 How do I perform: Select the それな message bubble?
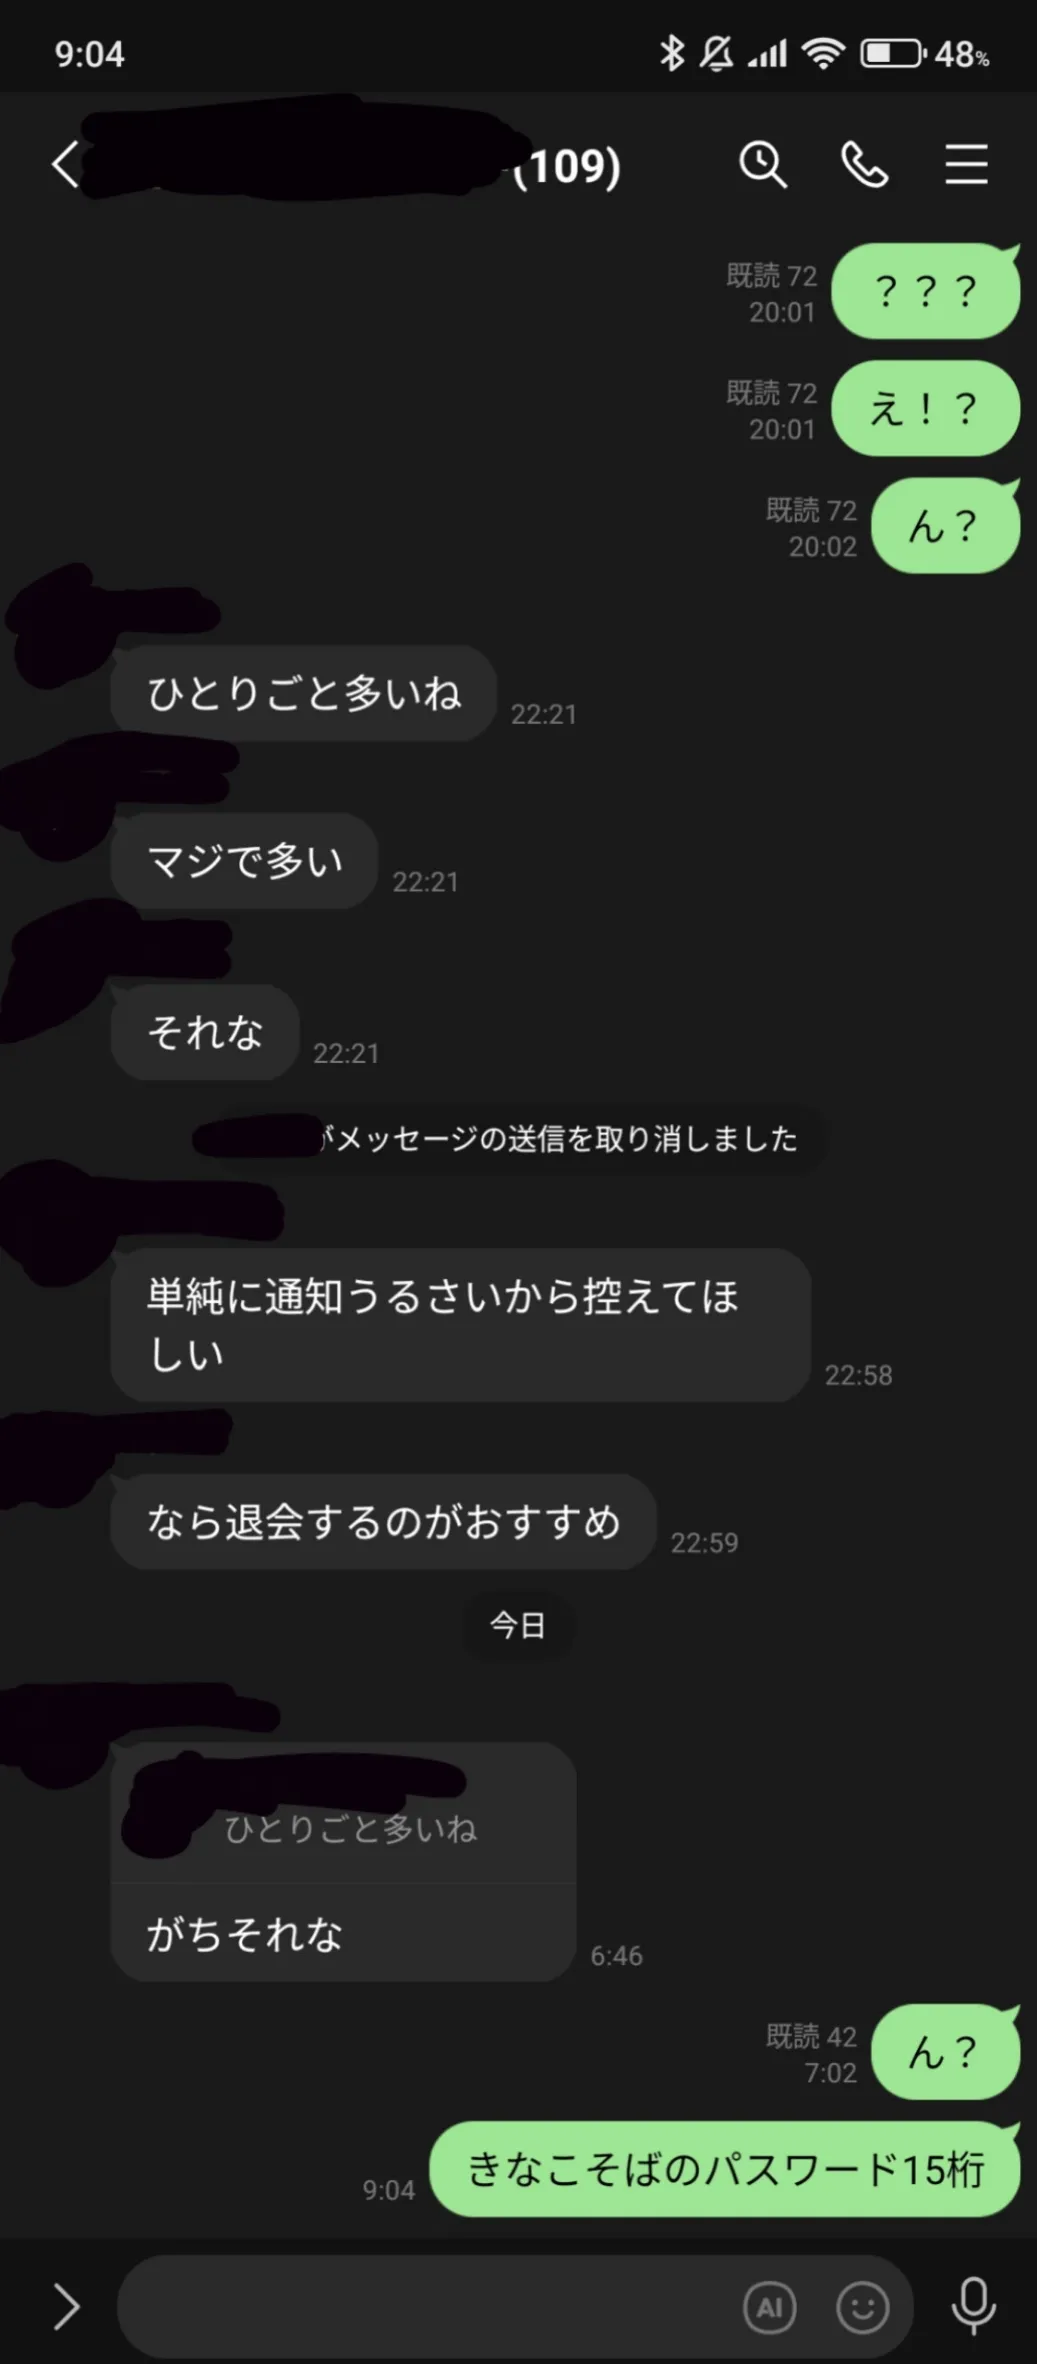point(205,1032)
